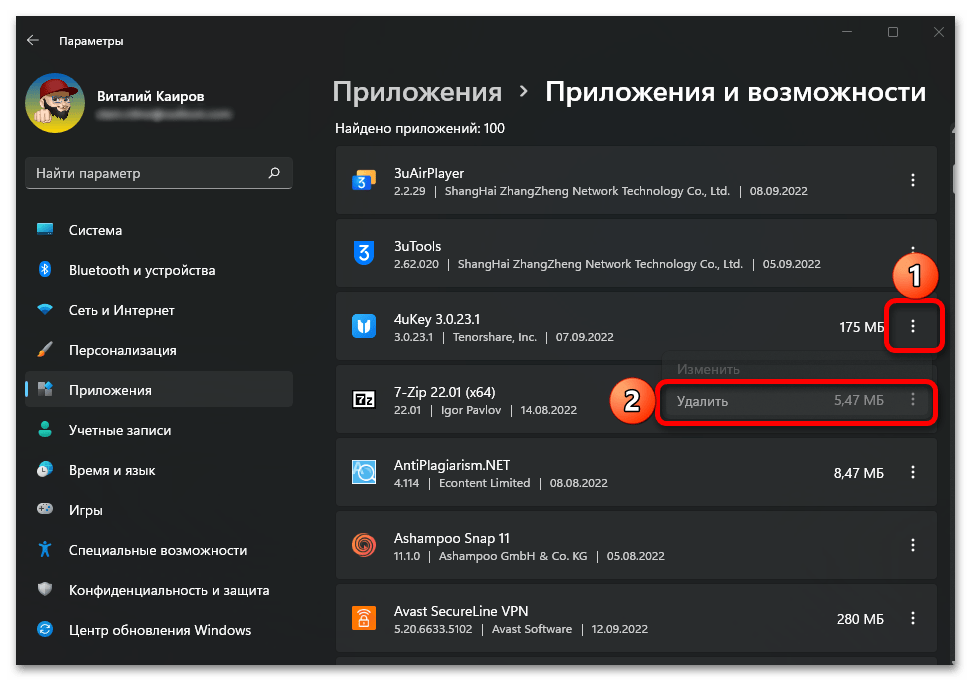Select the AntiPlagiarism.NET app name
The width and height of the screenshot is (971, 681).
[451, 465]
